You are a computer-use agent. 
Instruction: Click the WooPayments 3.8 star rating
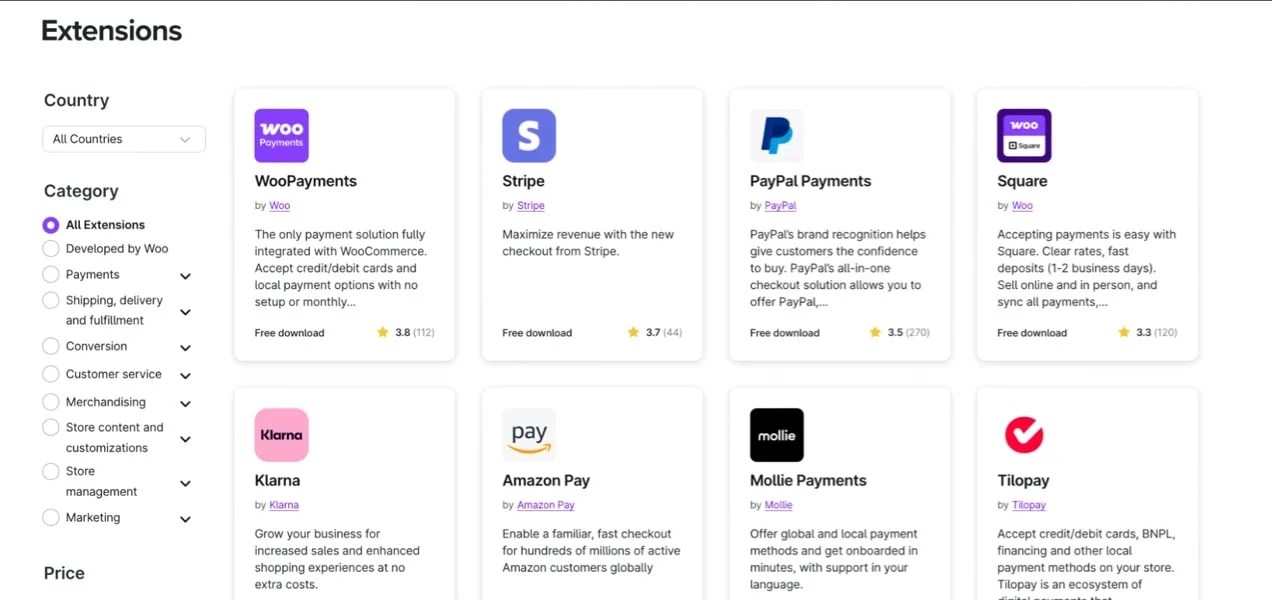405,333
